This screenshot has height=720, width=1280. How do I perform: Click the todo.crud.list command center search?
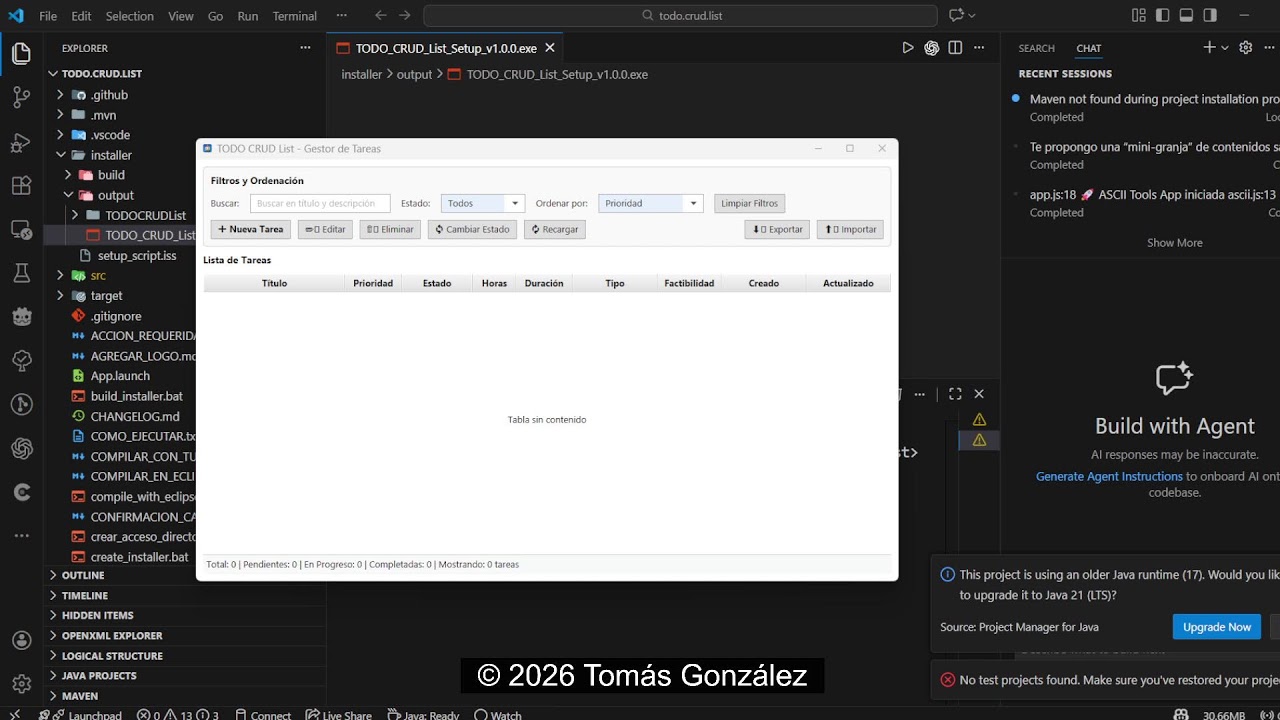680,16
